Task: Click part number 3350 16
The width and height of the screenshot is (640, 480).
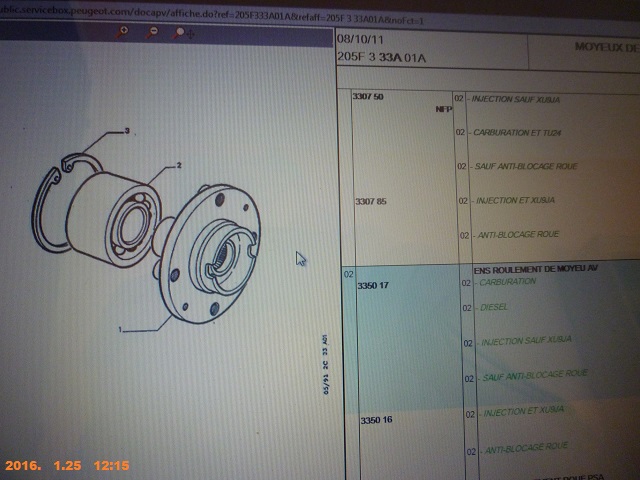Action: pyautogui.click(x=376, y=420)
